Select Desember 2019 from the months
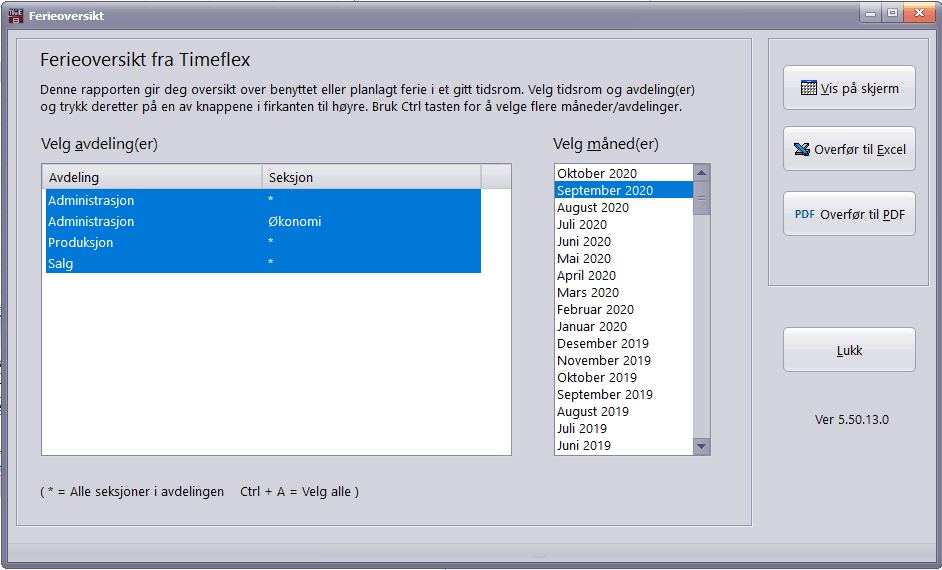 pos(603,343)
